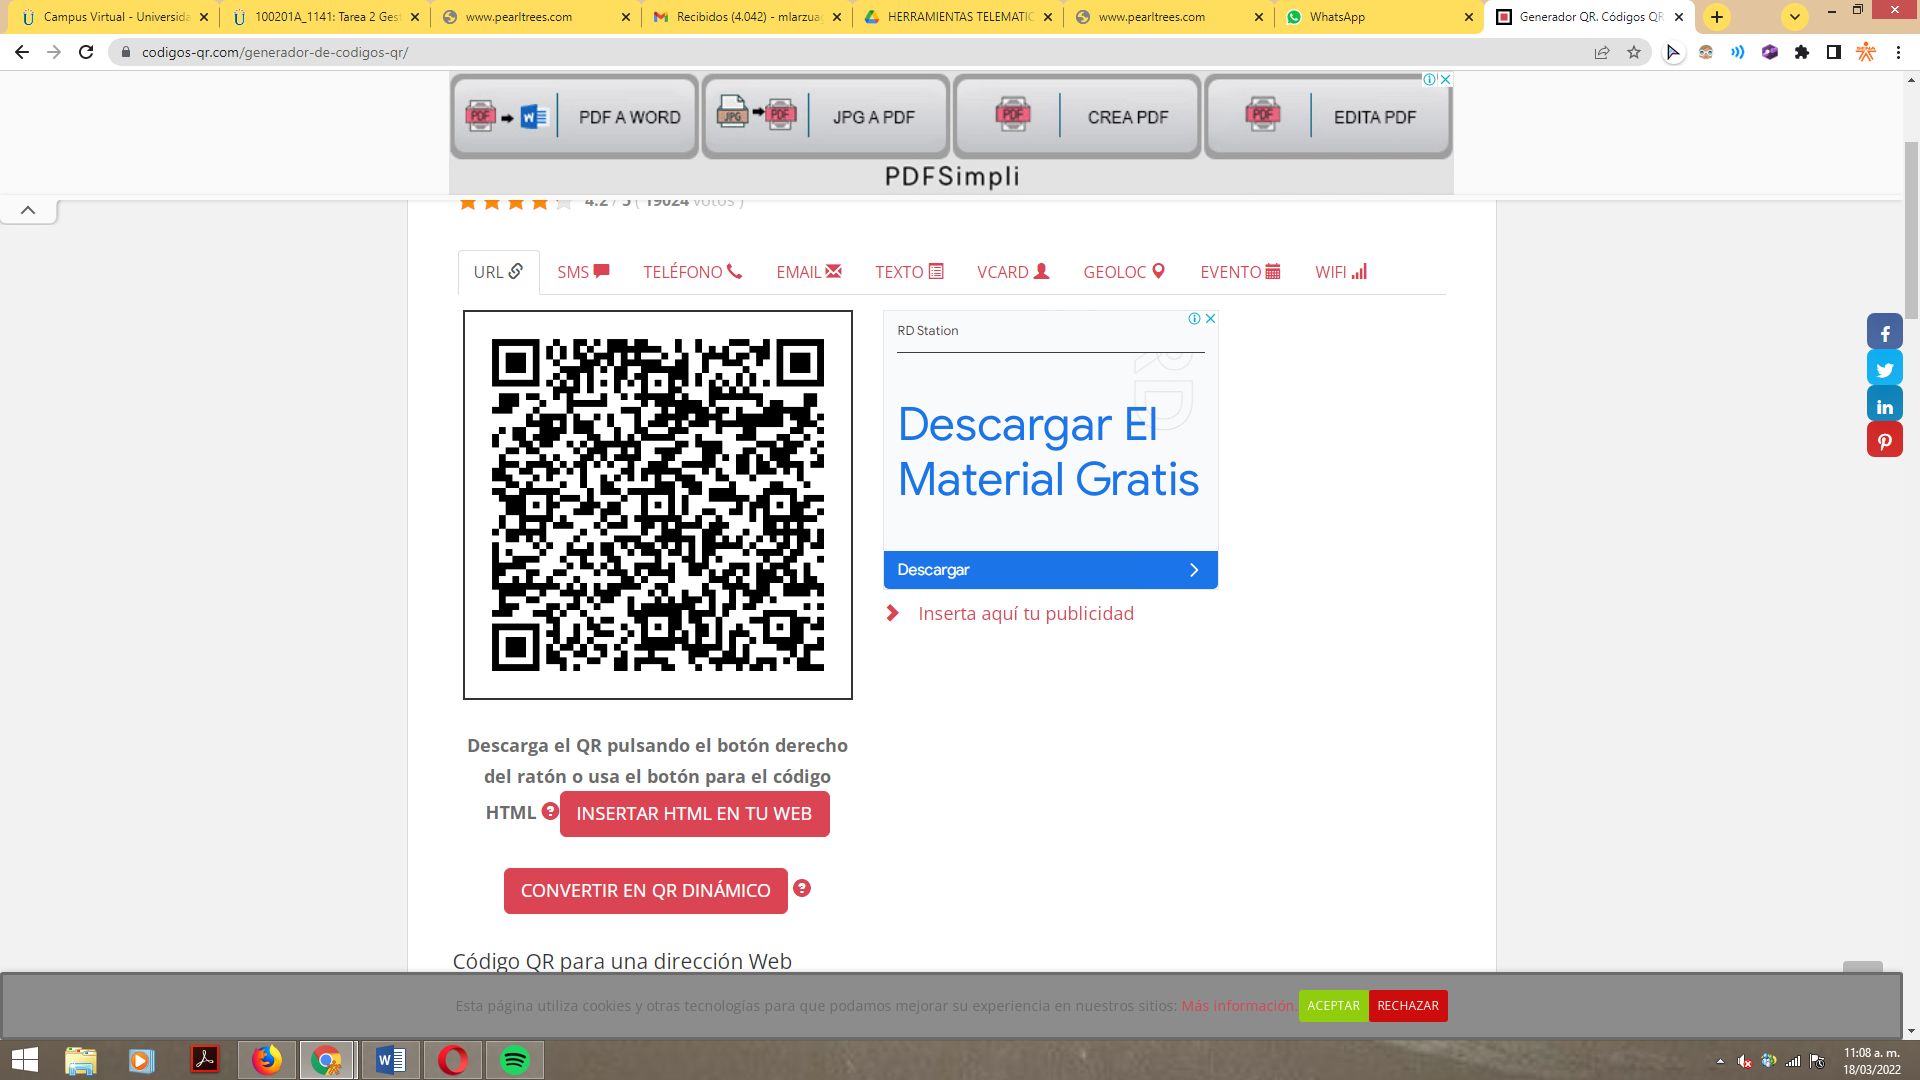This screenshot has height=1080, width=1920.
Task: Switch to the VCARD tab
Action: tap(1012, 271)
